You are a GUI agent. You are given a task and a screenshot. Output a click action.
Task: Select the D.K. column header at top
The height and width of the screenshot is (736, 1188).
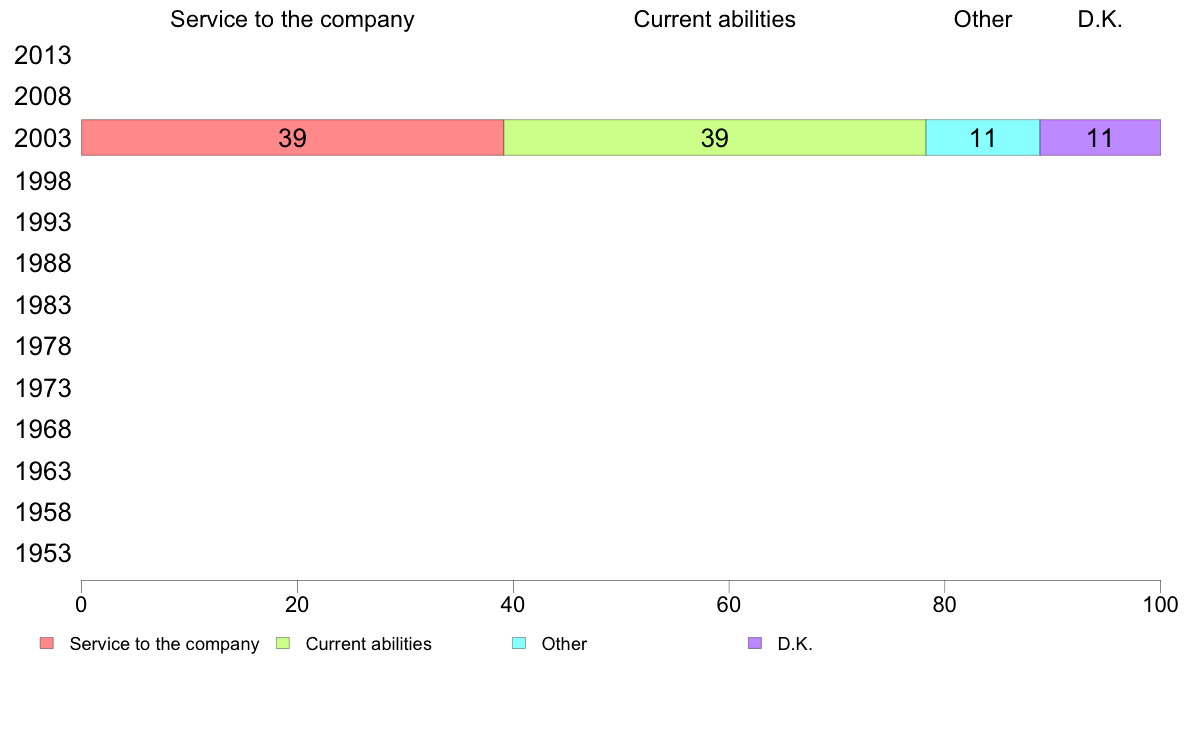coord(1100,20)
